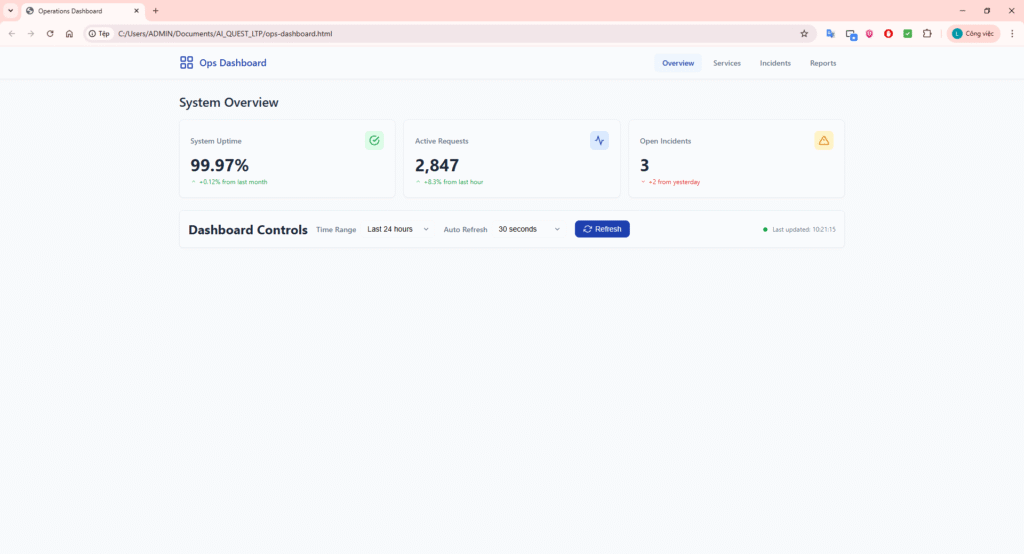This screenshot has height=554, width=1024.
Task: Open a new browser tab
Action: point(155,10)
